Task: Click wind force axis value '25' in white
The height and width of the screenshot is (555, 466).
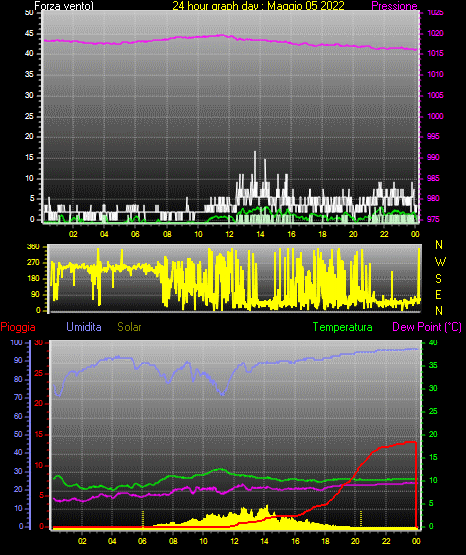Action: (29, 116)
